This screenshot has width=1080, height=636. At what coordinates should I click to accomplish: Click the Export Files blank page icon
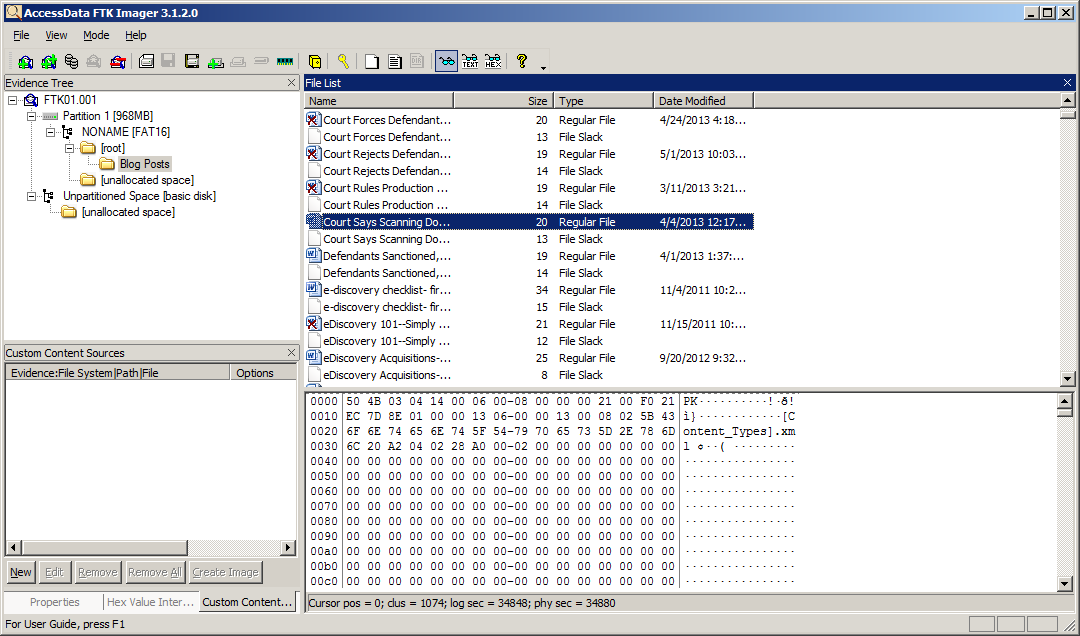(x=372, y=61)
